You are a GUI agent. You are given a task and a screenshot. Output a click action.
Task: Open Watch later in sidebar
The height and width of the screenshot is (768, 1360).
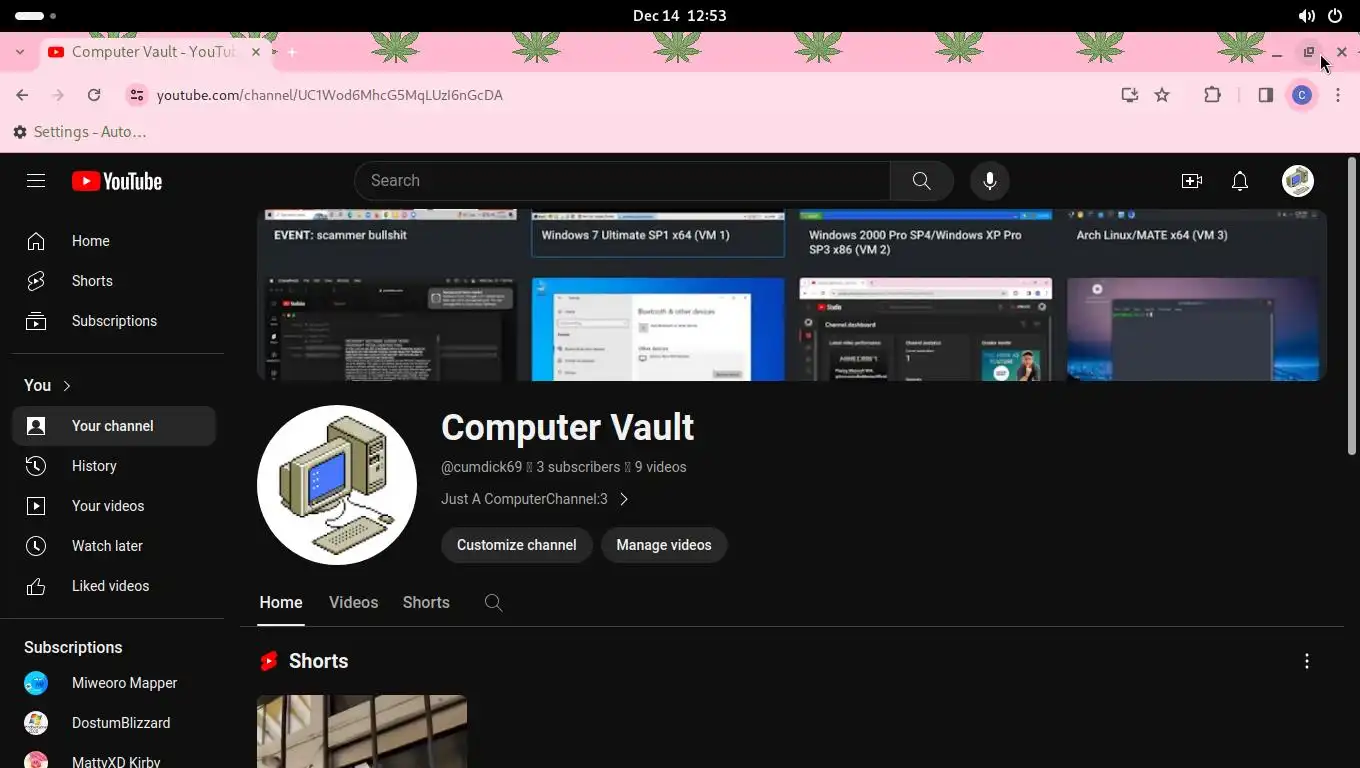coord(114,546)
